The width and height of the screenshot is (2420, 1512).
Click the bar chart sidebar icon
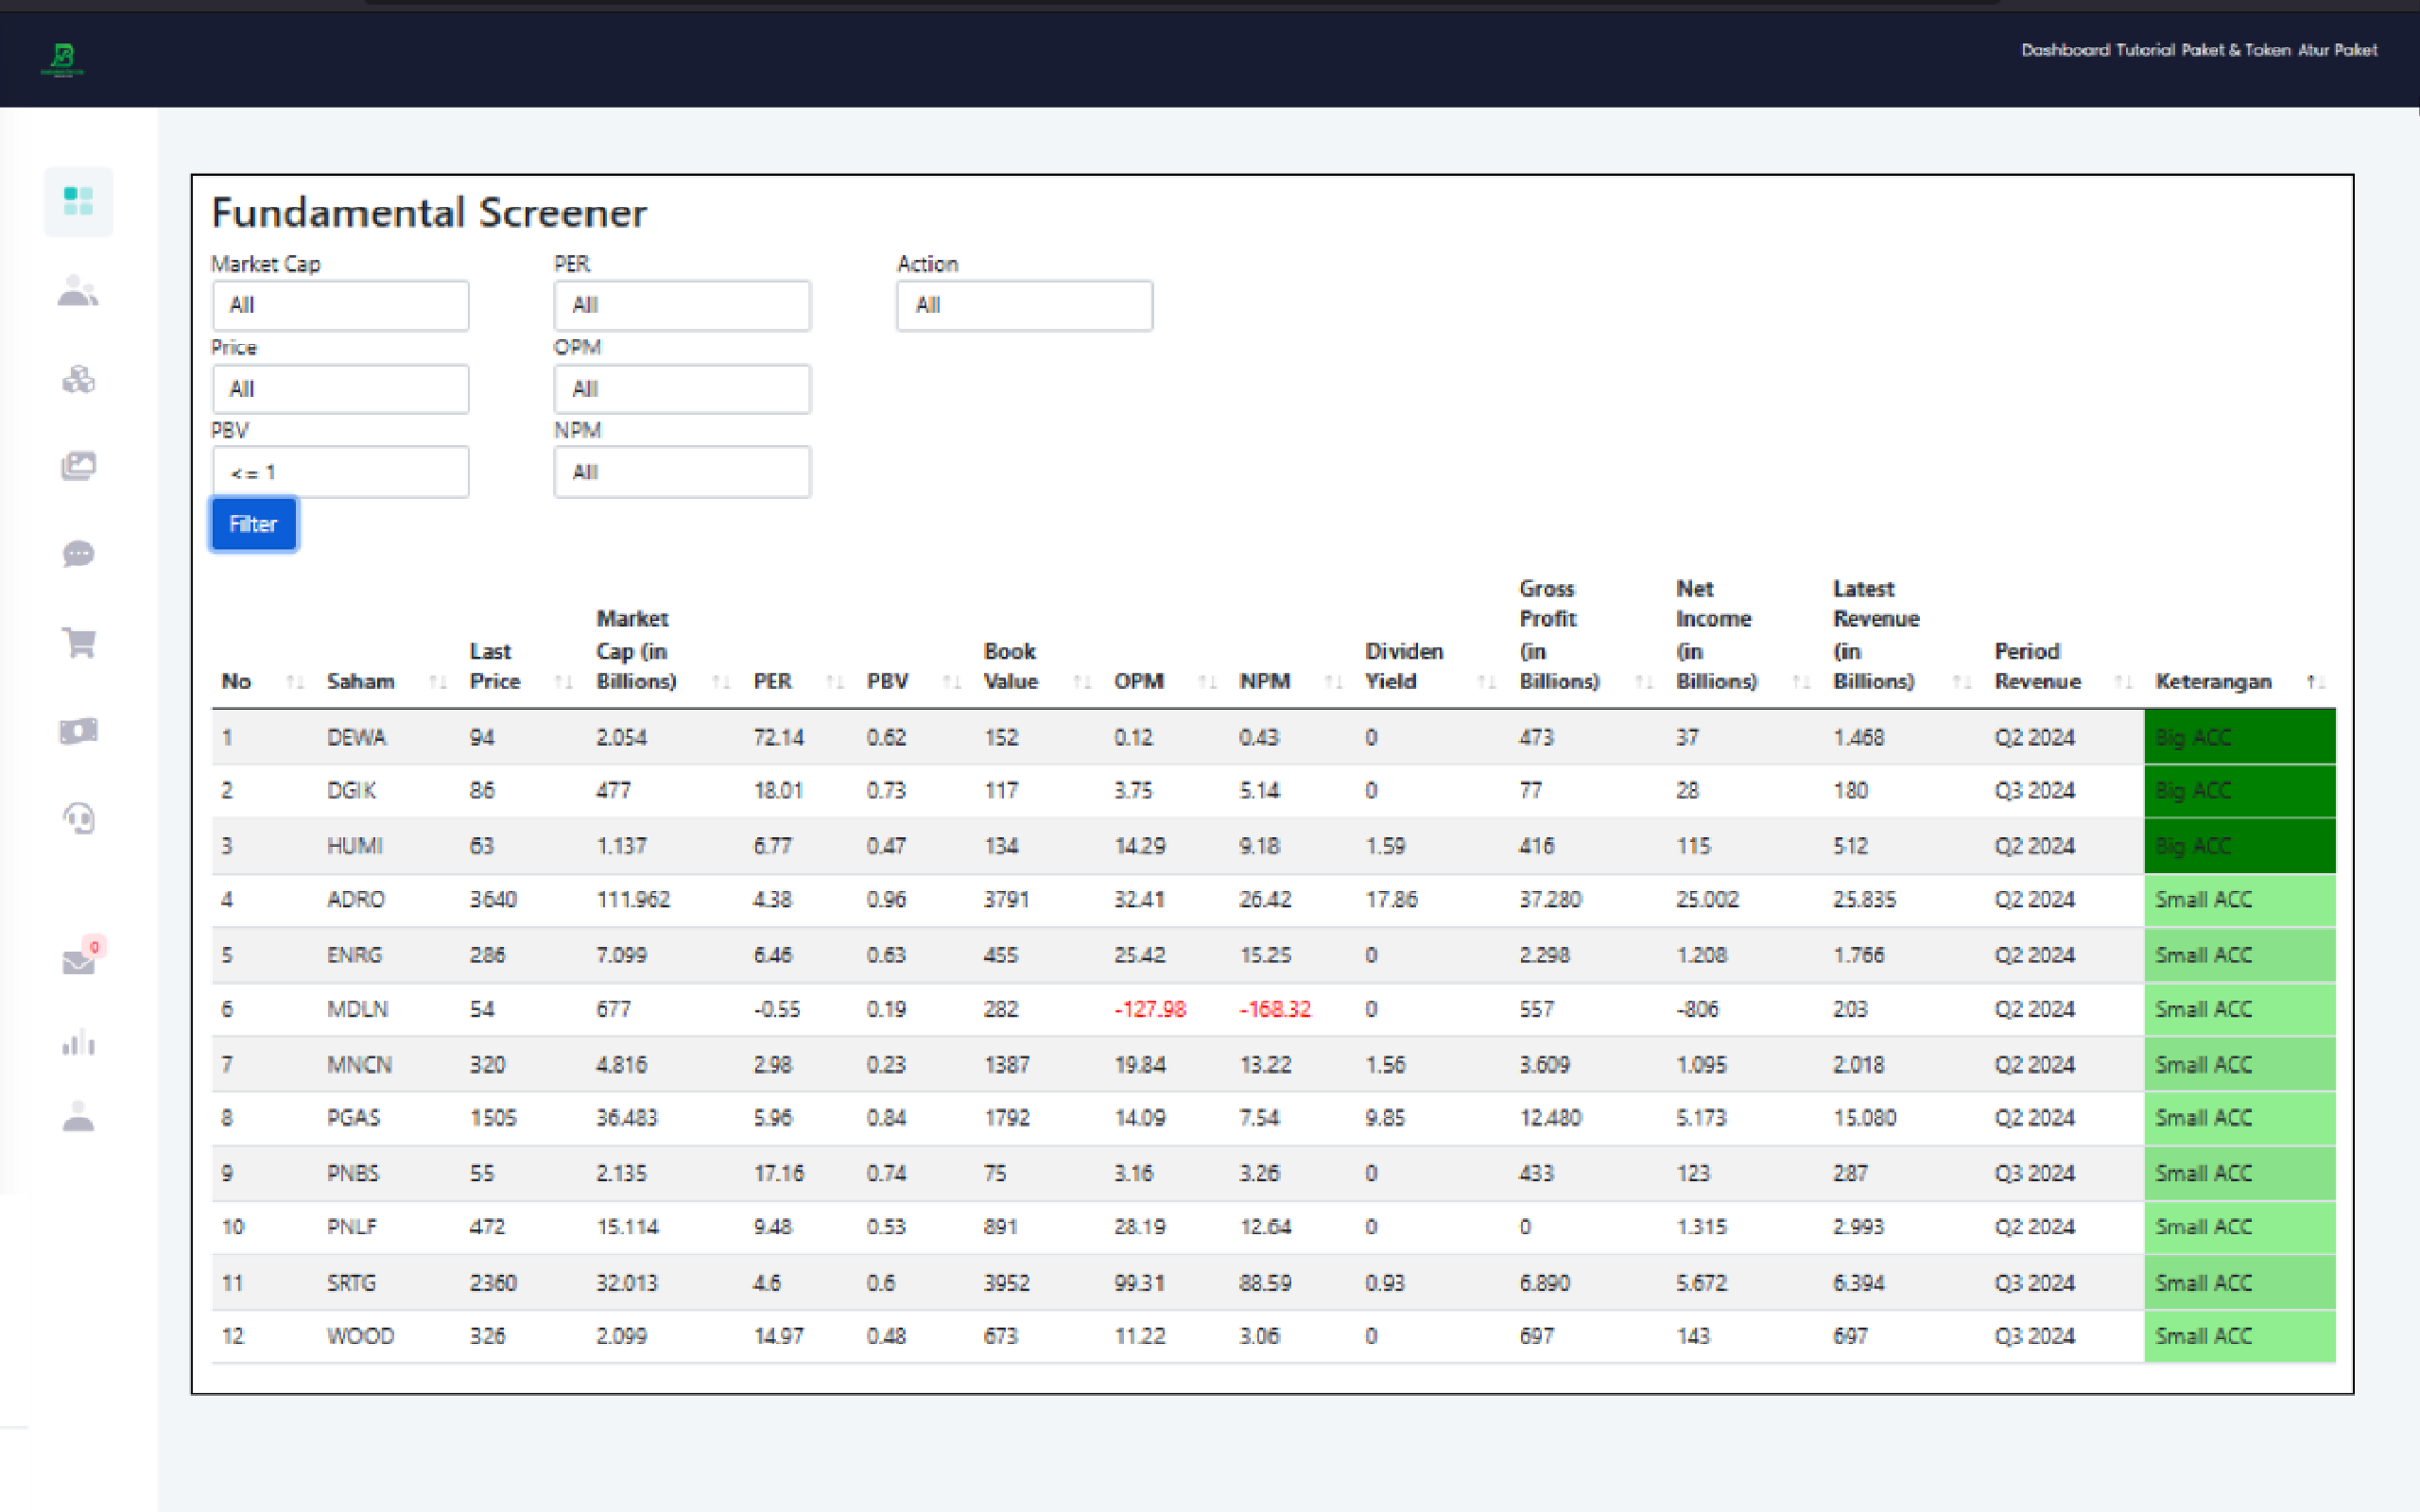point(78,1043)
